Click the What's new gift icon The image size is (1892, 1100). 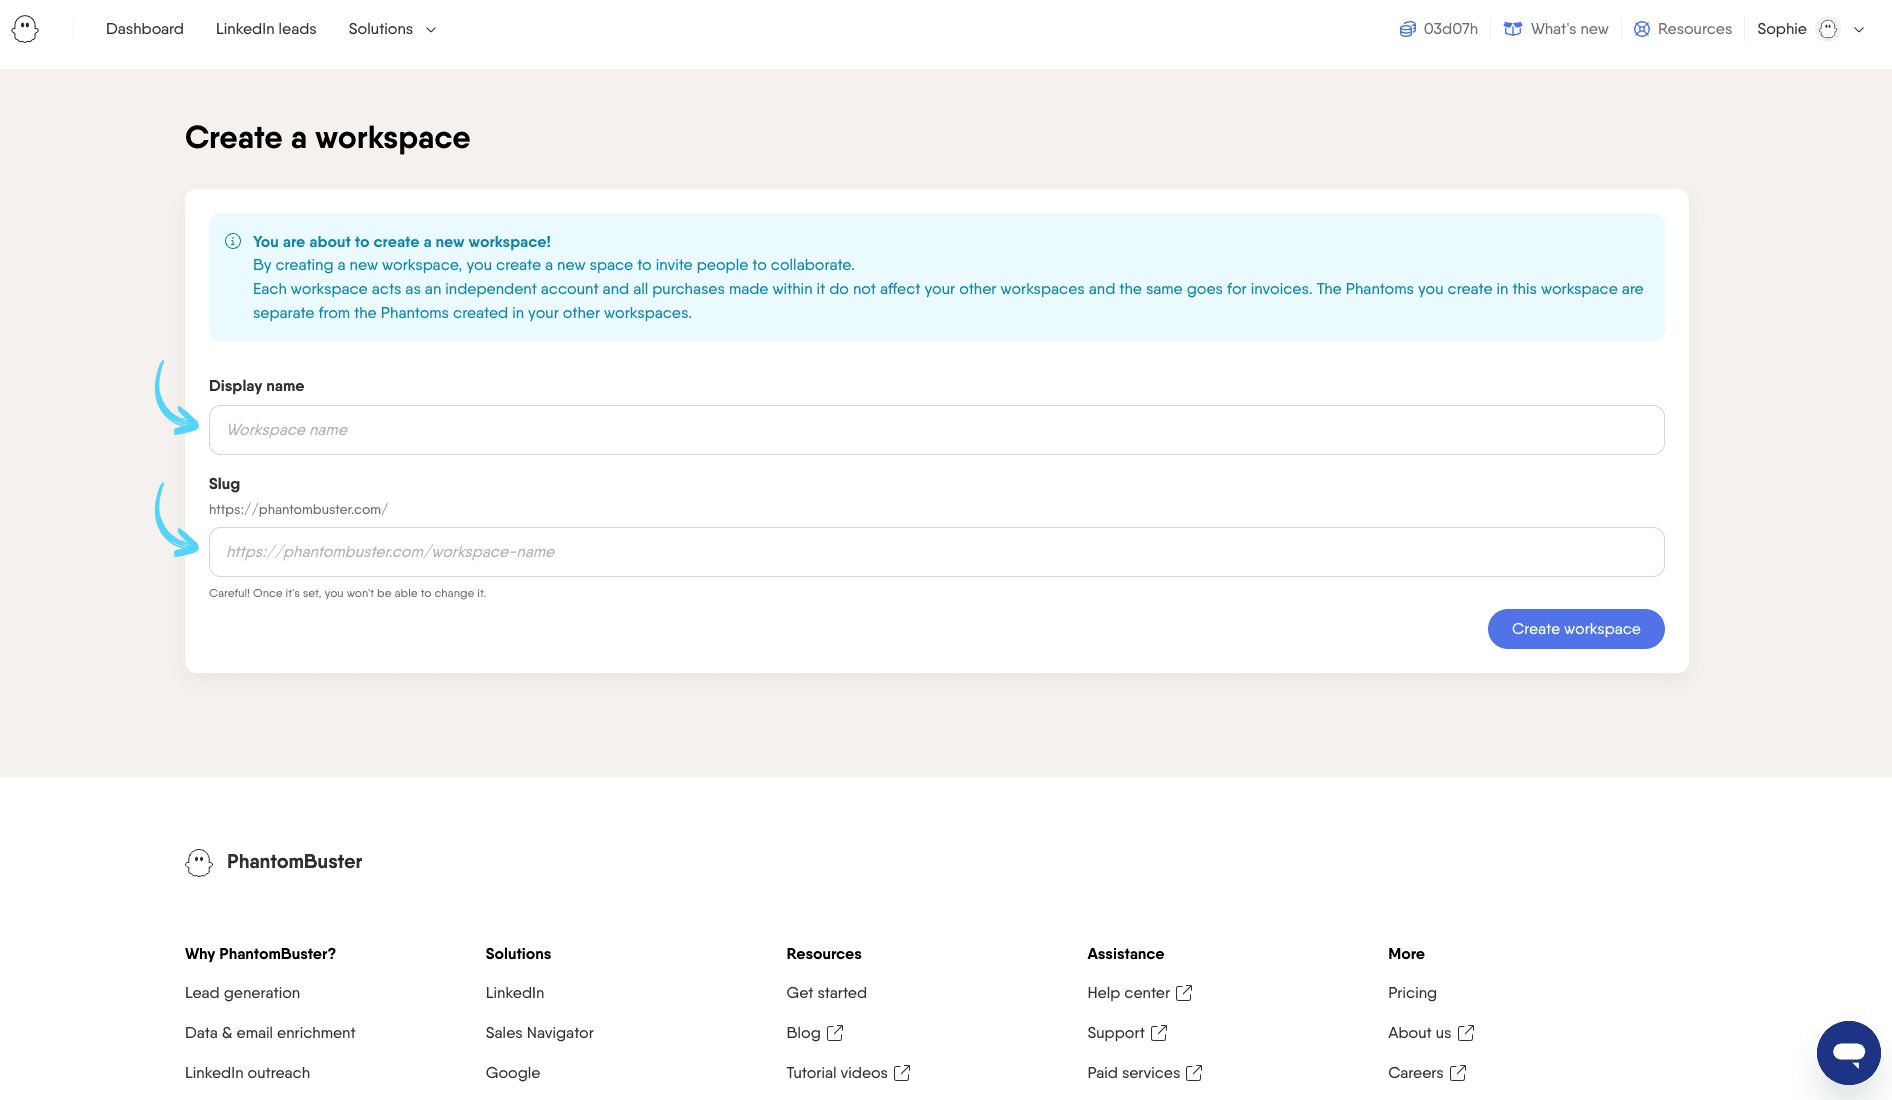pyautogui.click(x=1513, y=29)
